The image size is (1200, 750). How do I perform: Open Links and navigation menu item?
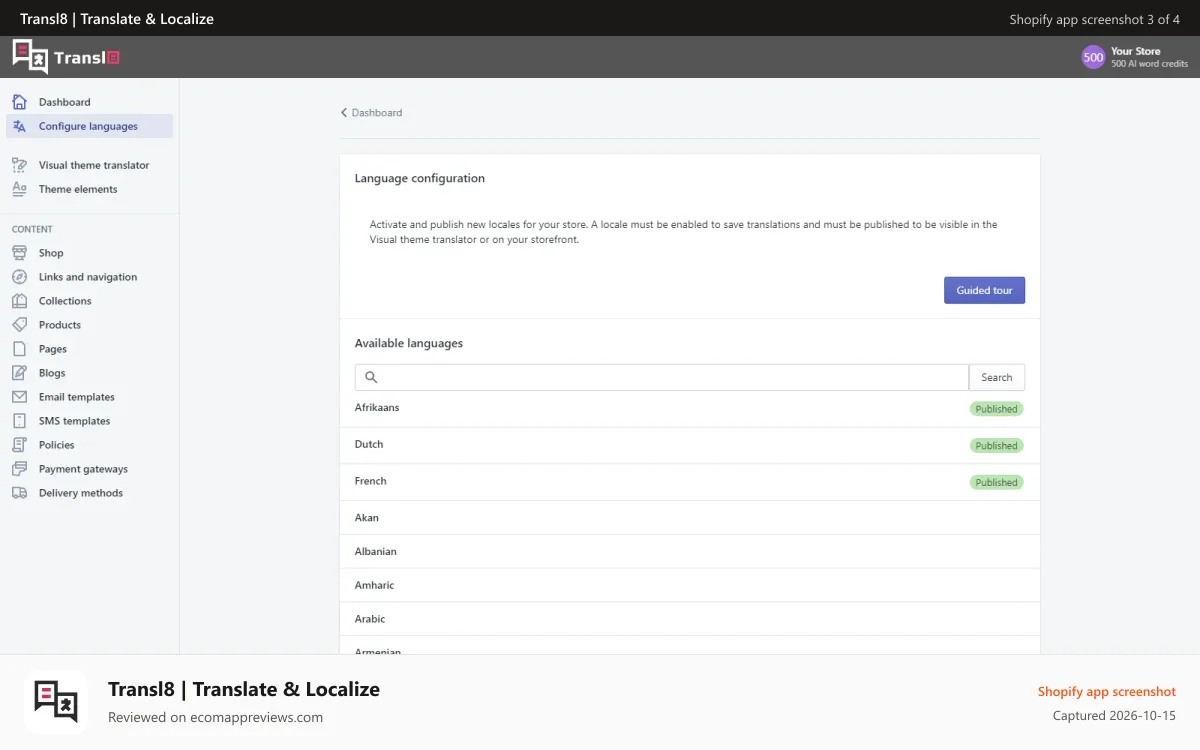pyautogui.click(x=90, y=277)
